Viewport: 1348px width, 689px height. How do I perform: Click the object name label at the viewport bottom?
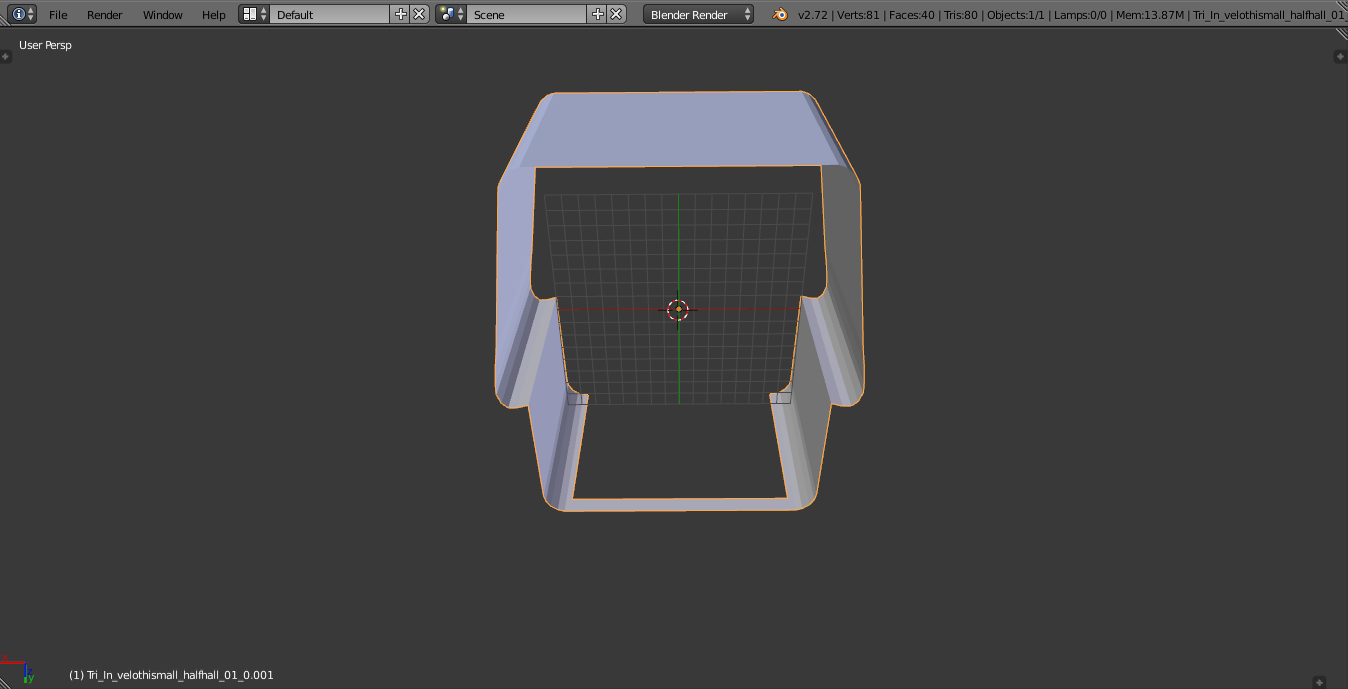171,675
